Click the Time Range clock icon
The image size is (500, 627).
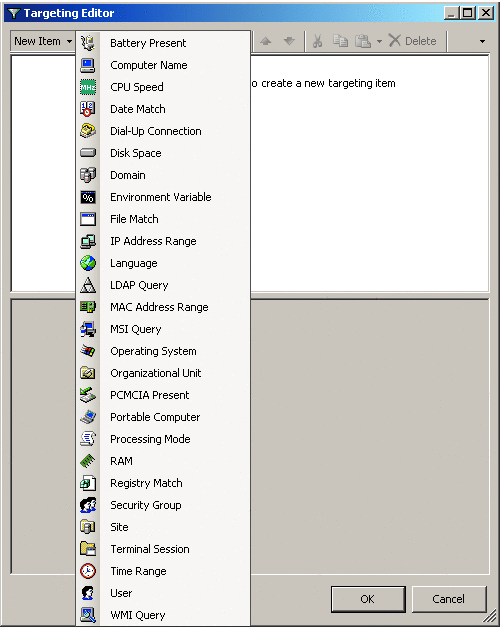(88, 571)
